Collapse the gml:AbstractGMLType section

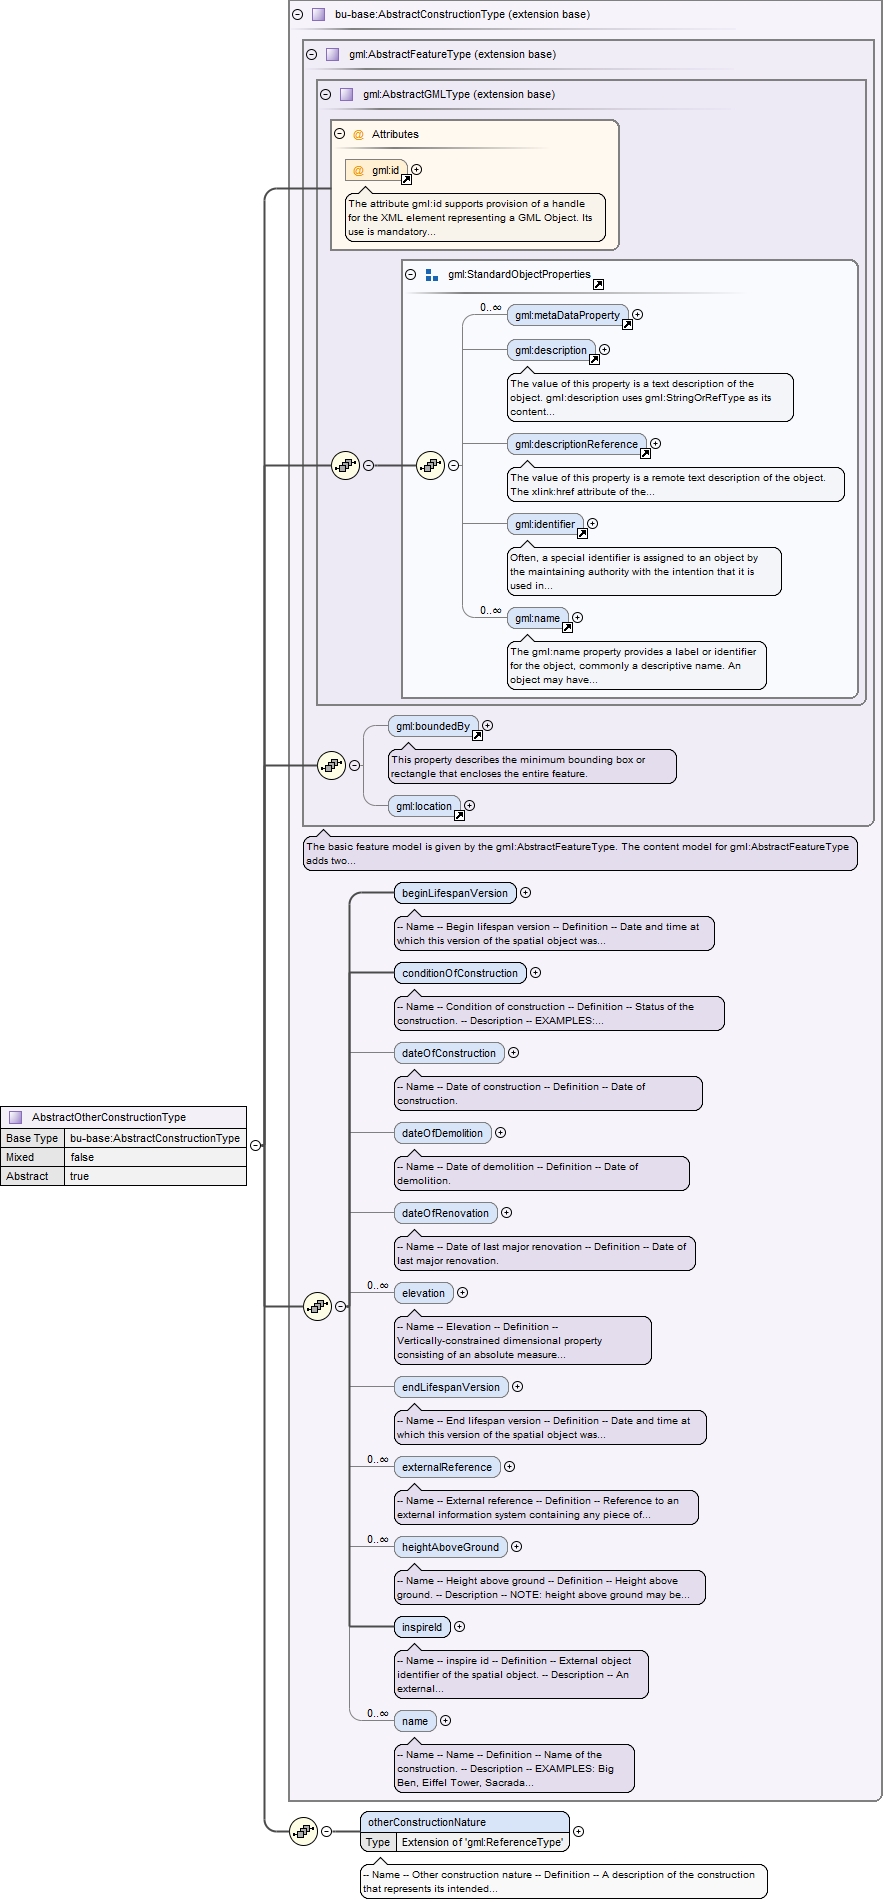coord(325,94)
